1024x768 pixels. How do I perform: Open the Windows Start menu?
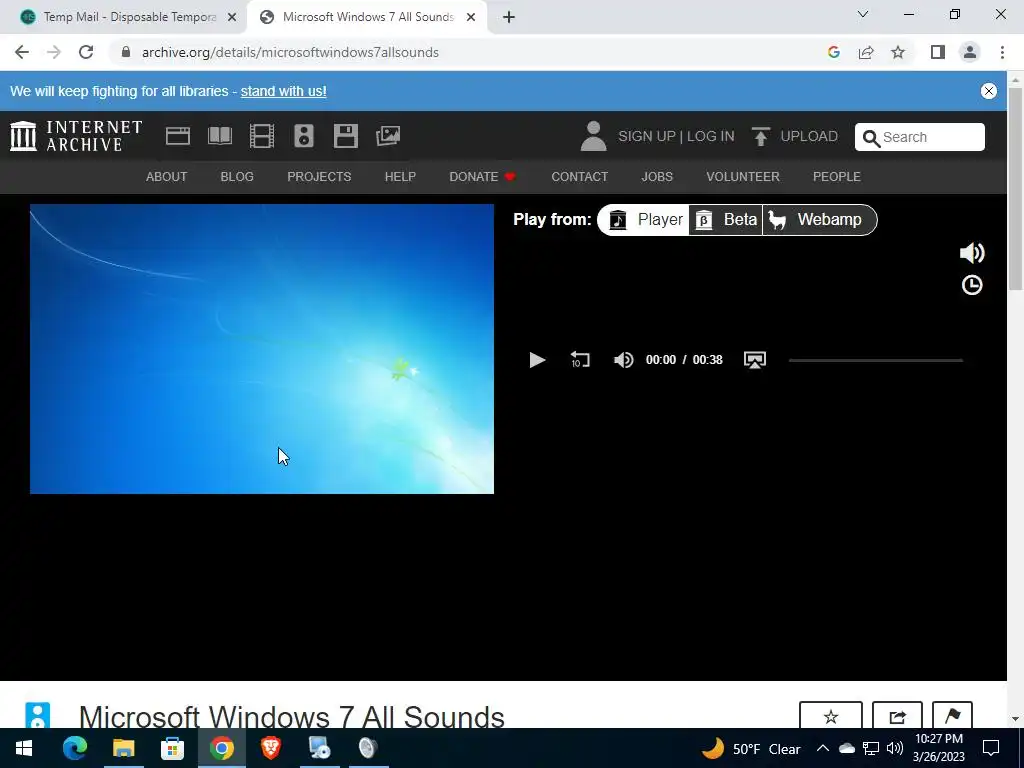[24, 748]
